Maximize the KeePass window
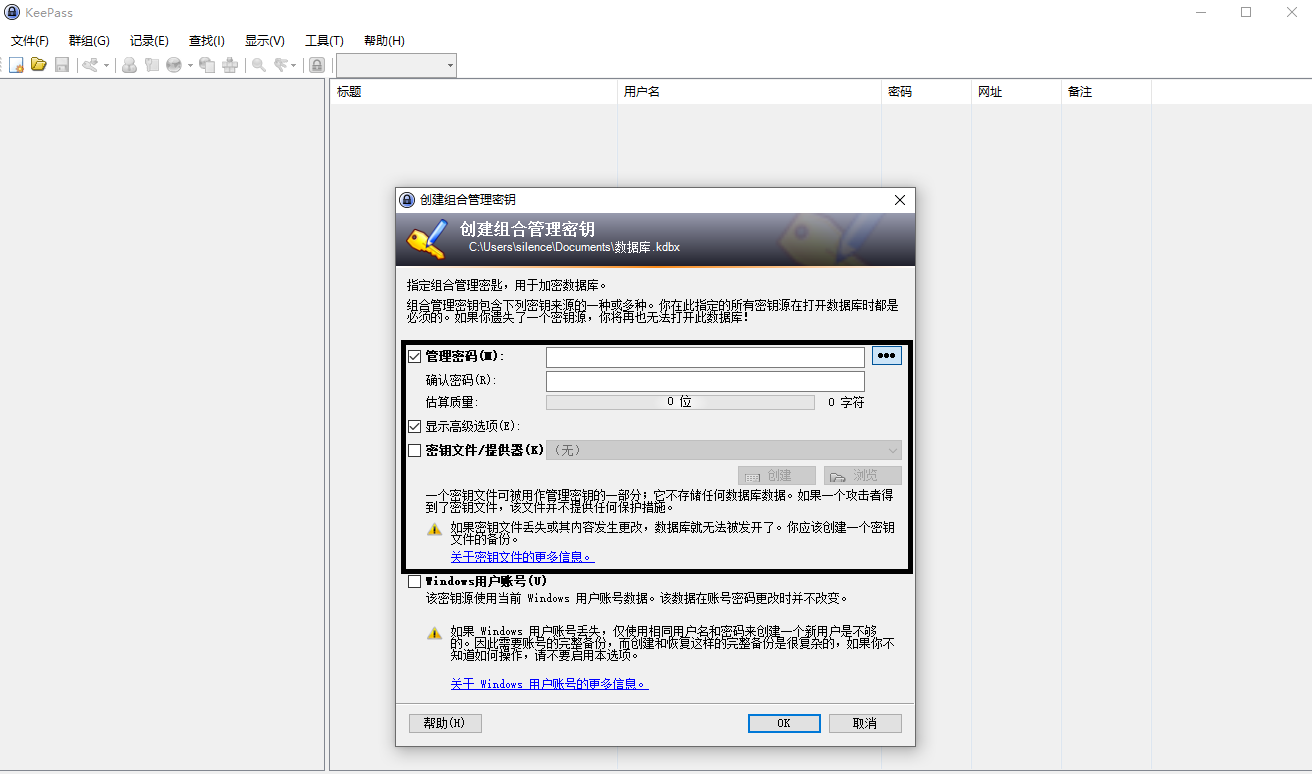The image size is (1312, 774). click(1246, 12)
